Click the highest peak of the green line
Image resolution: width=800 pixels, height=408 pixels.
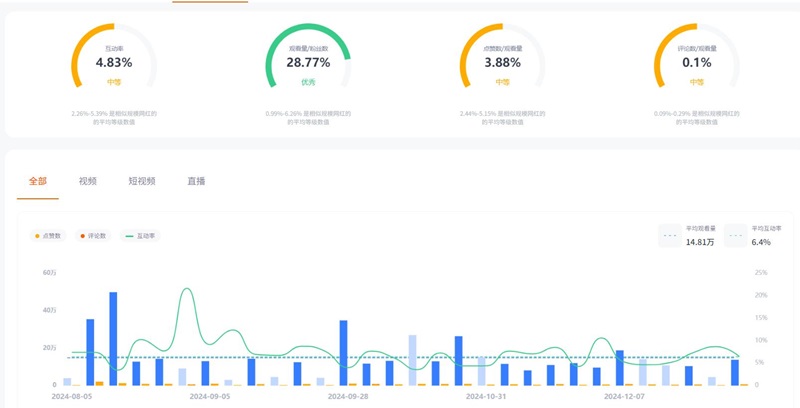click(x=187, y=290)
